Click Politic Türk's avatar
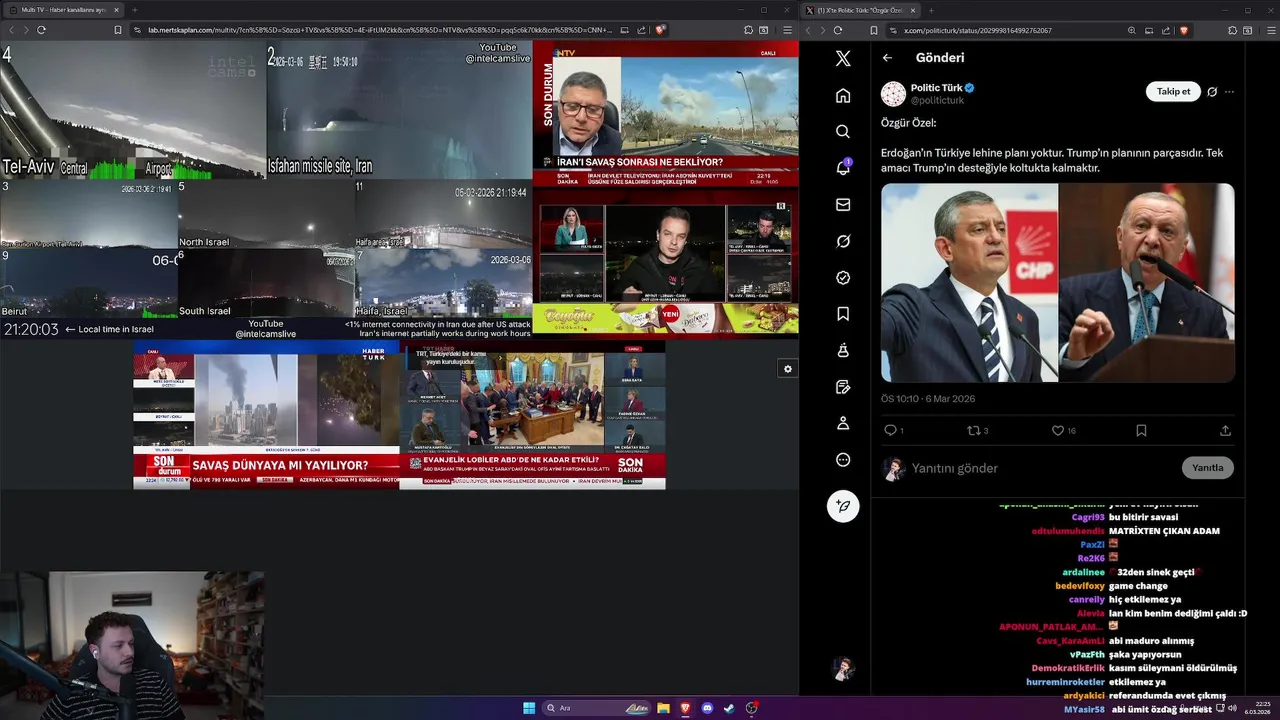The image size is (1280, 720). click(893, 94)
